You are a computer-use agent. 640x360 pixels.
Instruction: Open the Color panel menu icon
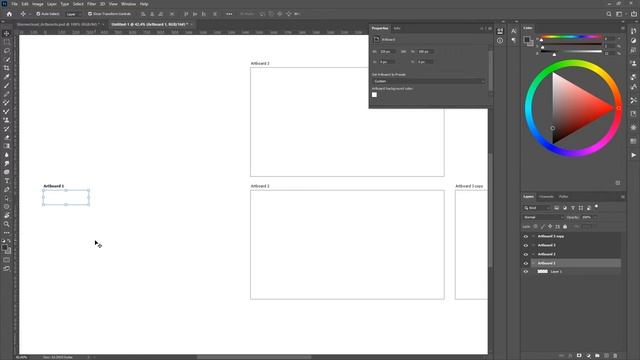click(x=622, y=28)
